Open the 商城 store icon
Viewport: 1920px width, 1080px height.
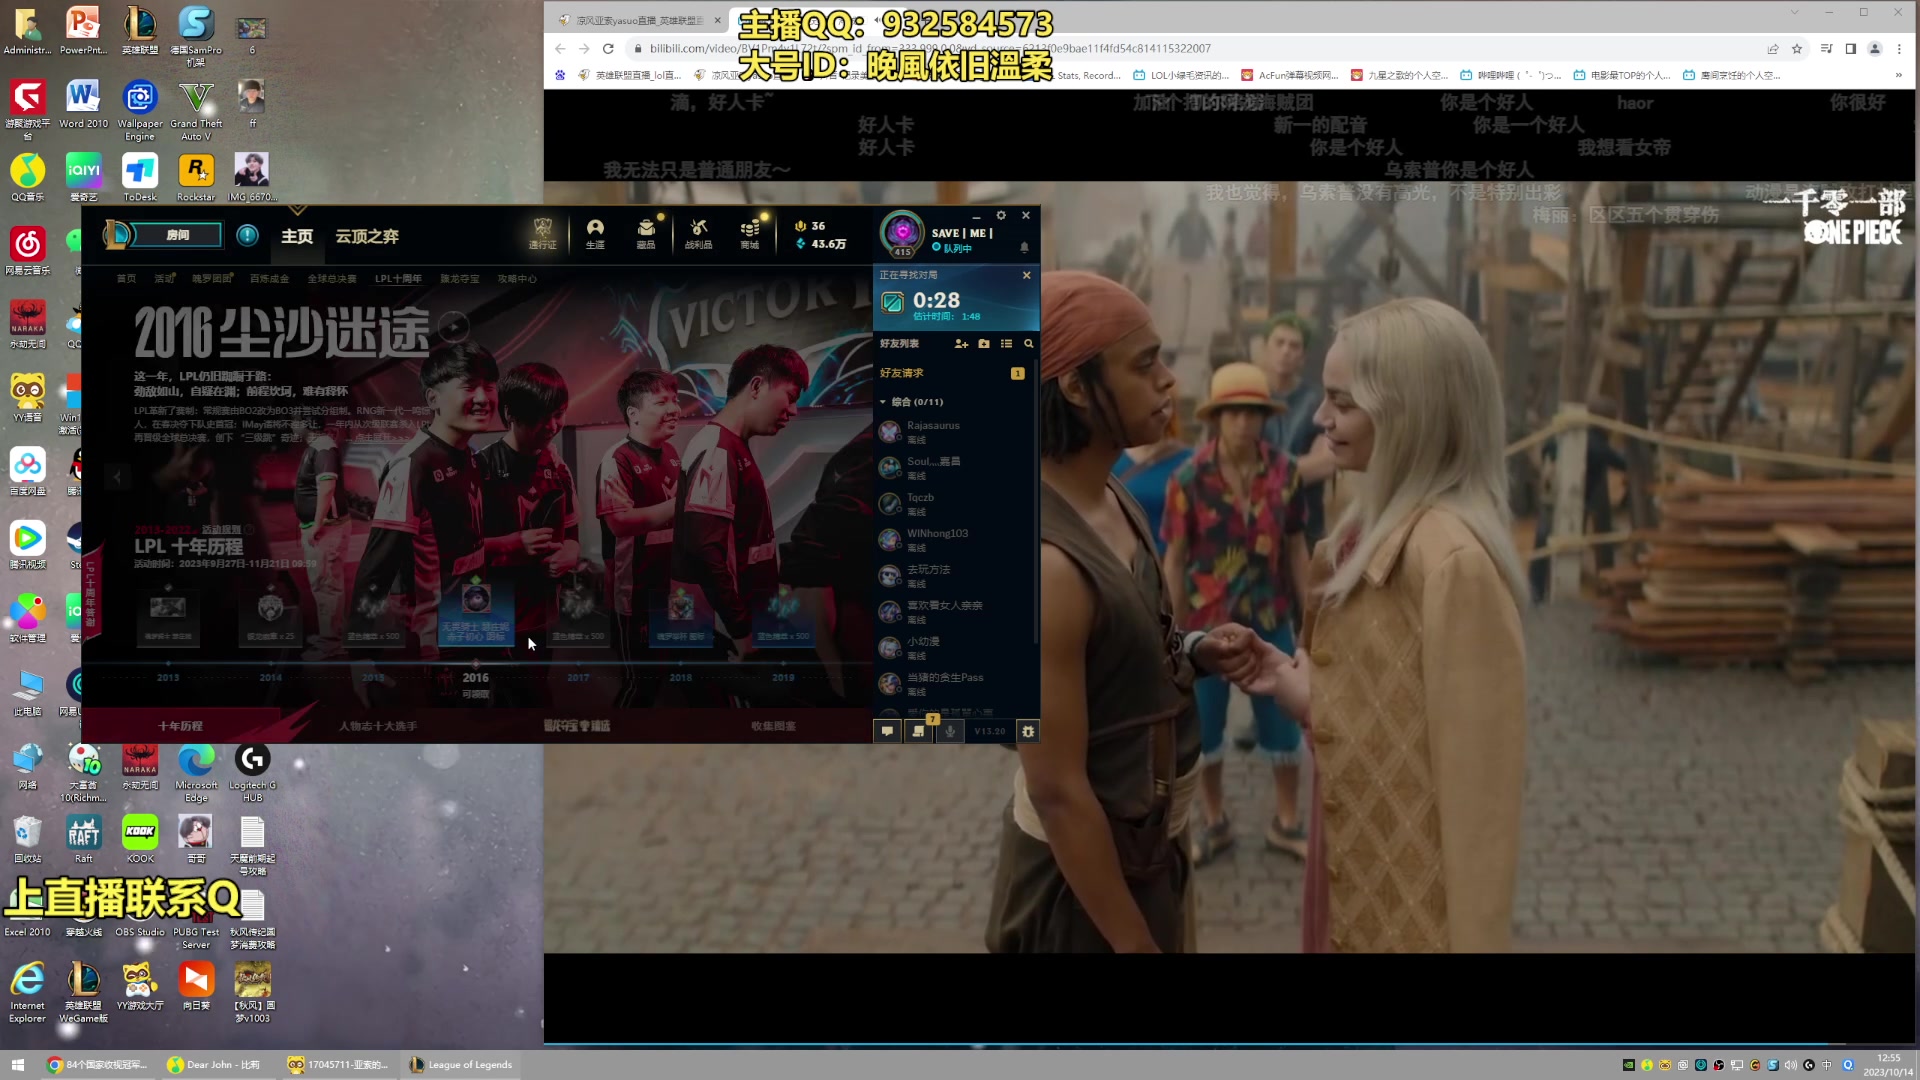750,233
